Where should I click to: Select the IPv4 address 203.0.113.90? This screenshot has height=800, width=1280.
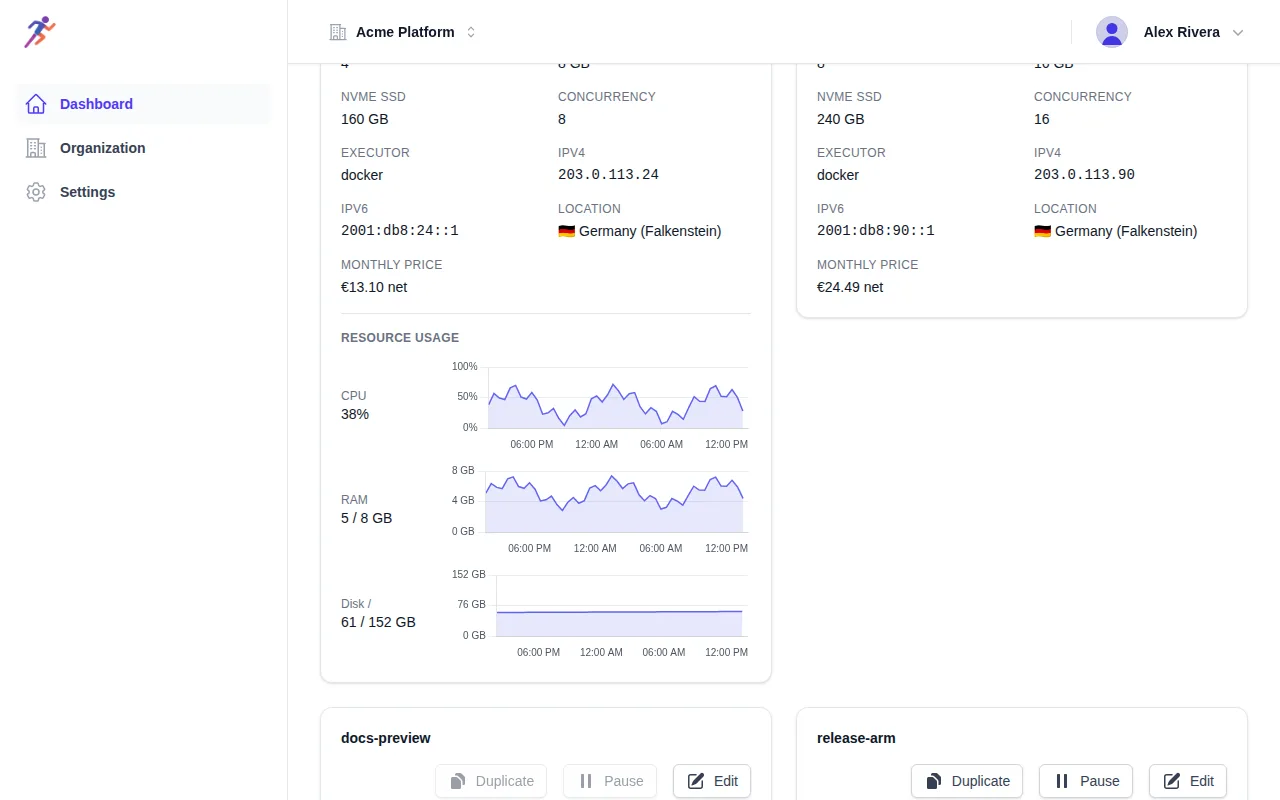(1084, 175)
